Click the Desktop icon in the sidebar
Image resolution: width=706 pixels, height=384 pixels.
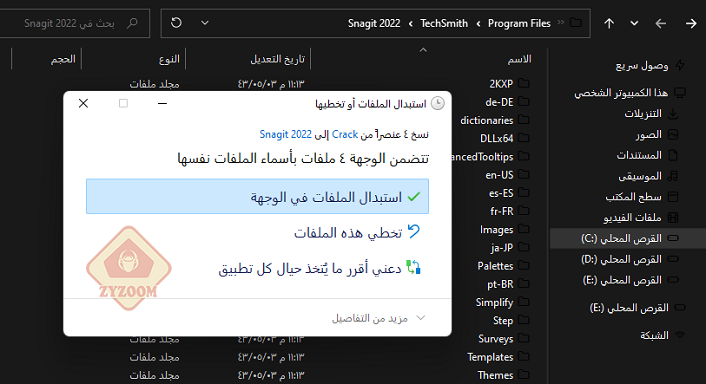point(673,197)
